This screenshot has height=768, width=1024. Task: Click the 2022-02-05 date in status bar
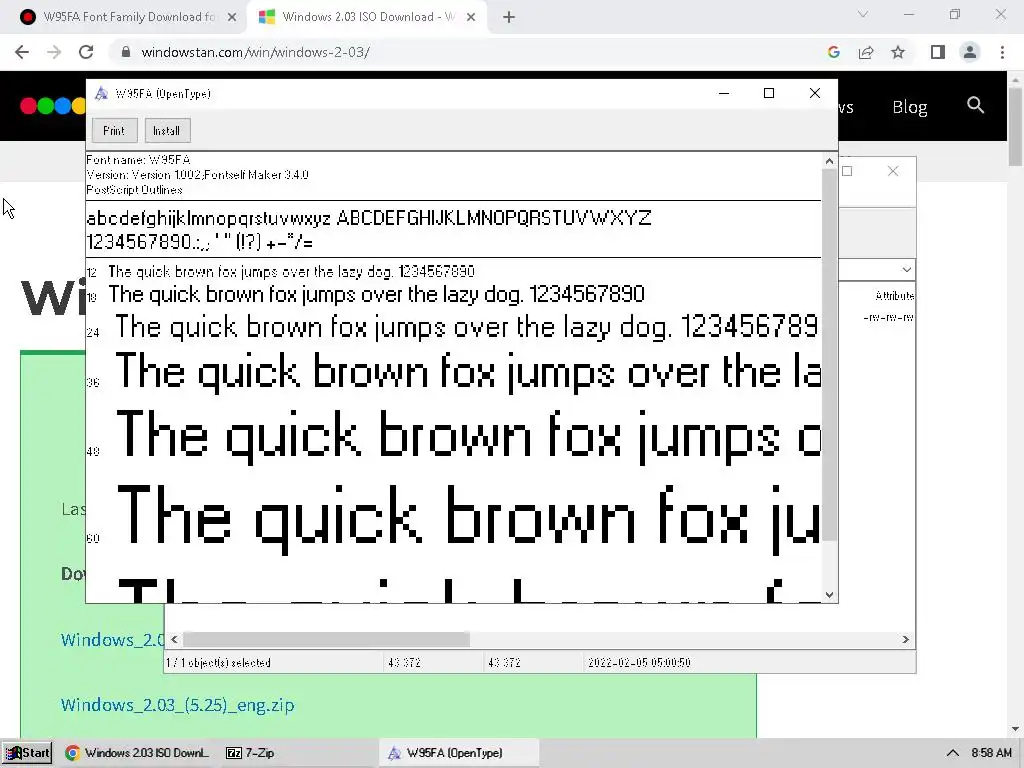pos(639,663)
